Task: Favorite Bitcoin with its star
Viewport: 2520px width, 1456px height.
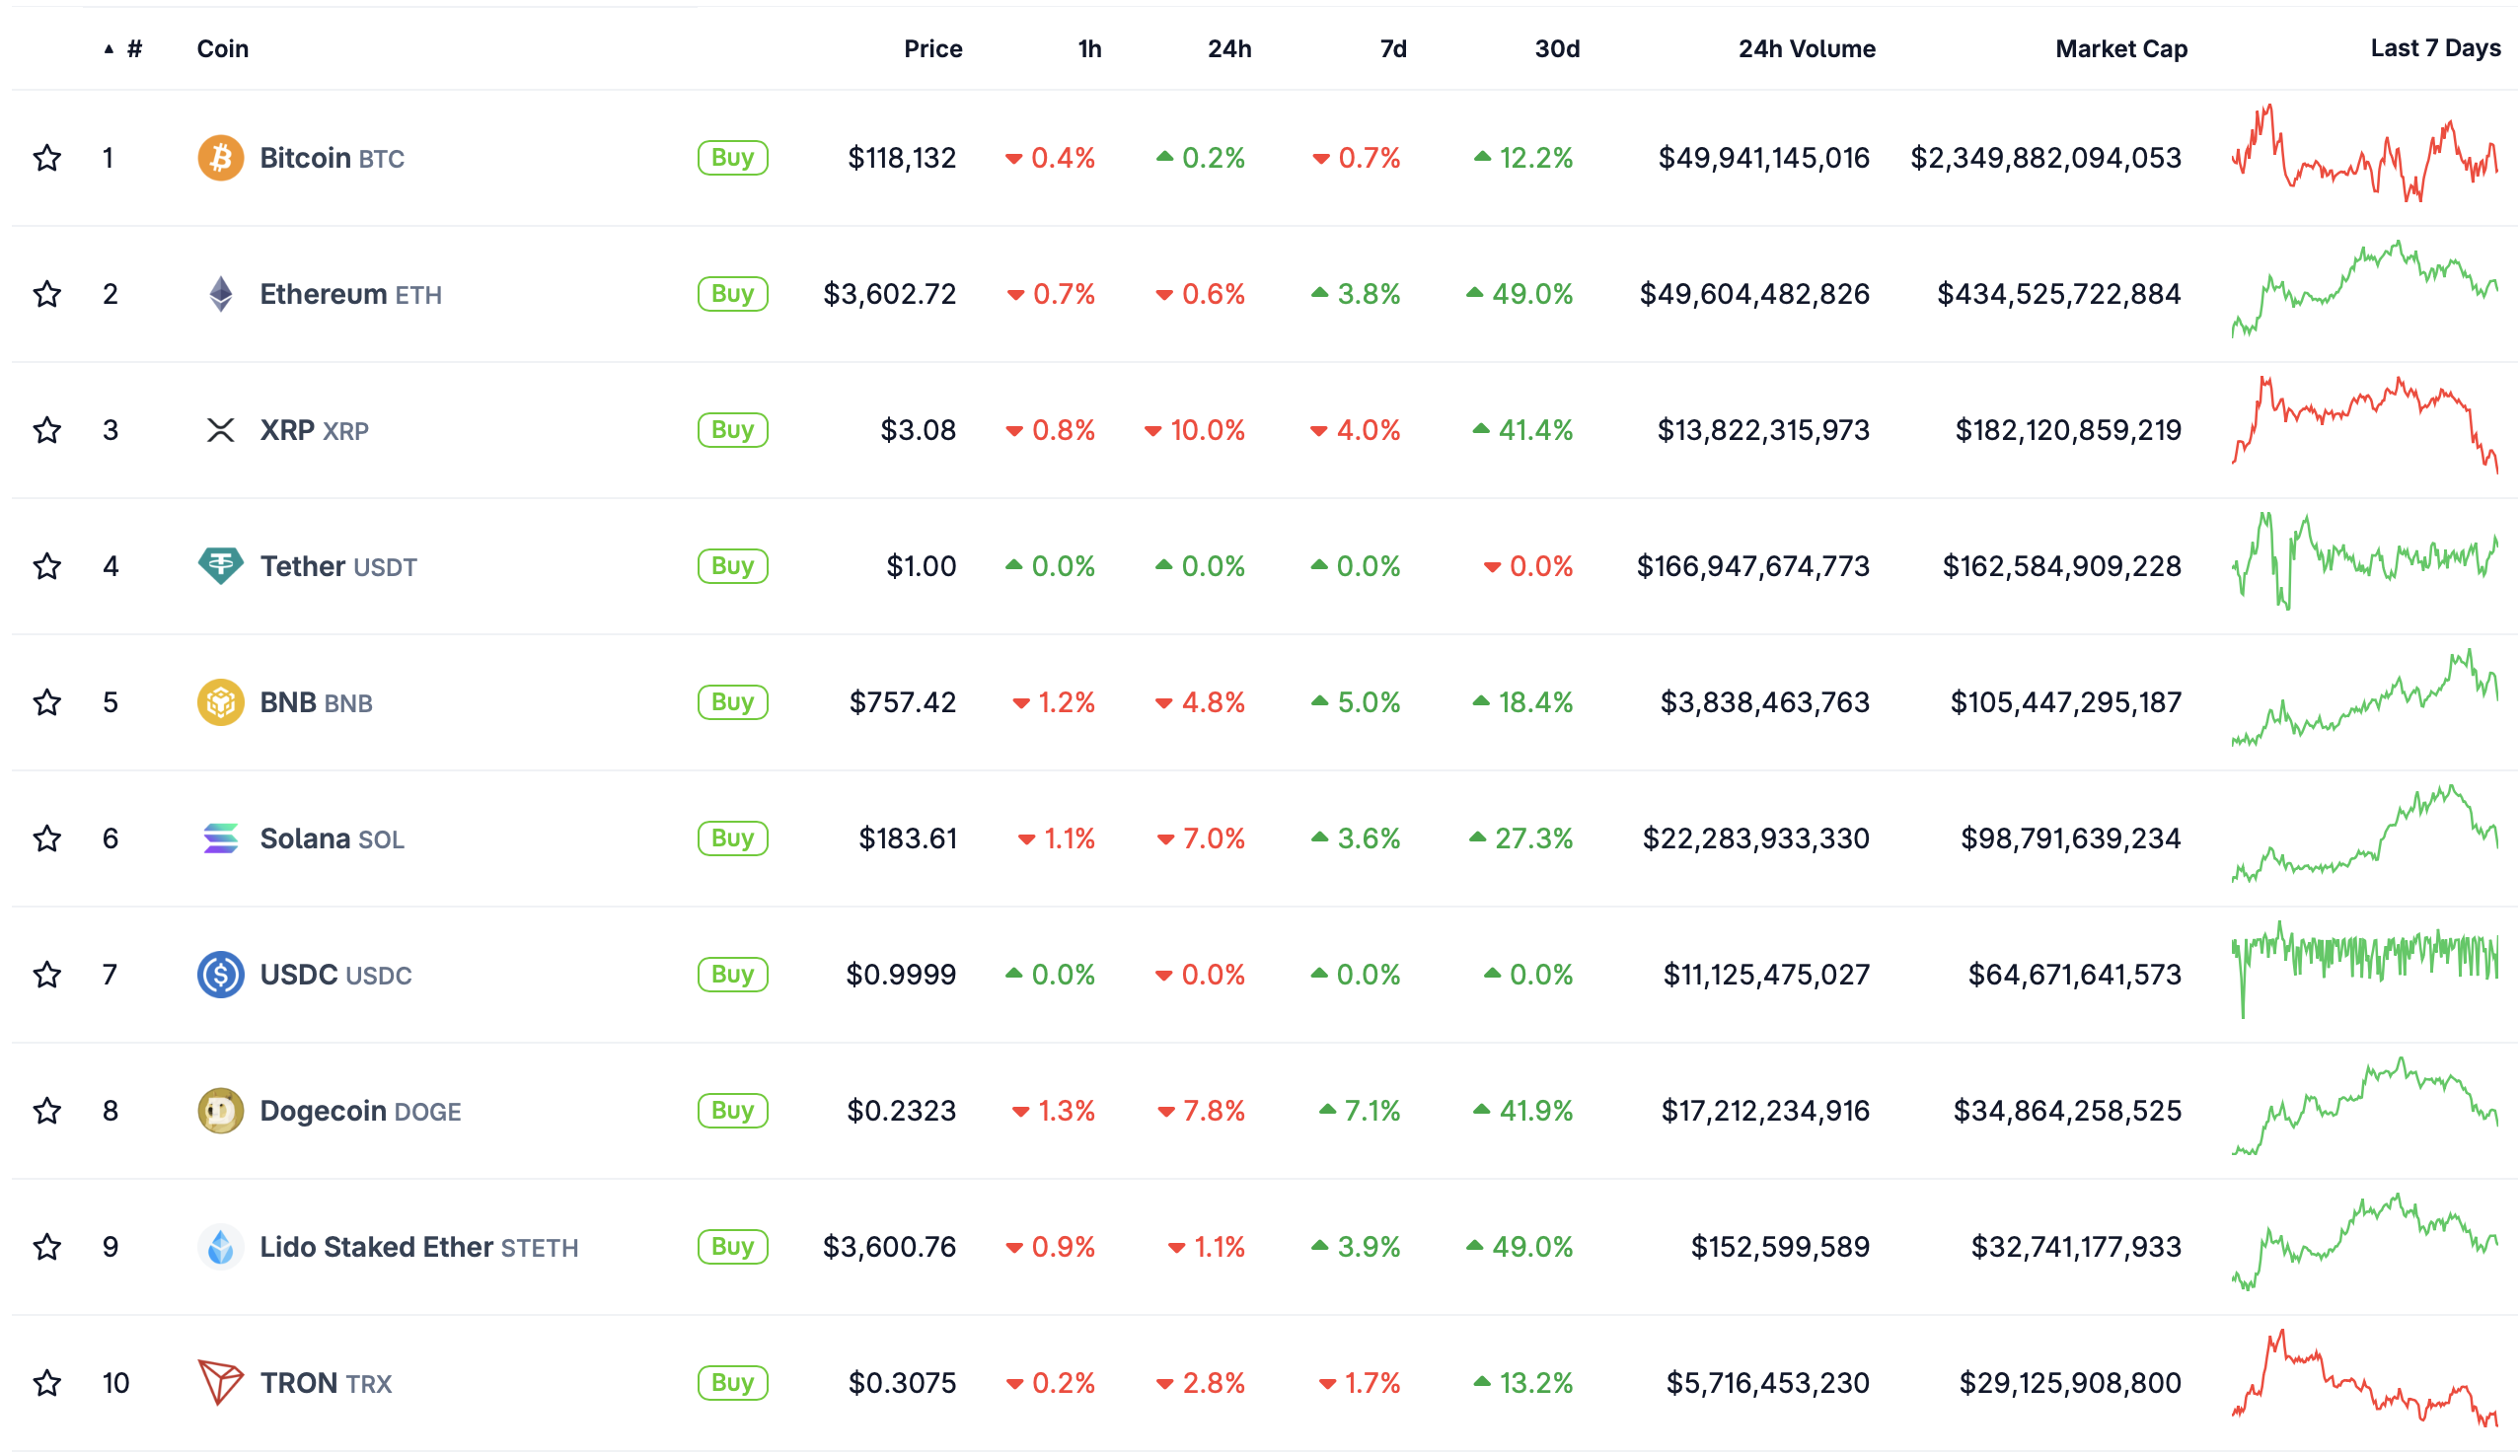Action: (47, 158)
